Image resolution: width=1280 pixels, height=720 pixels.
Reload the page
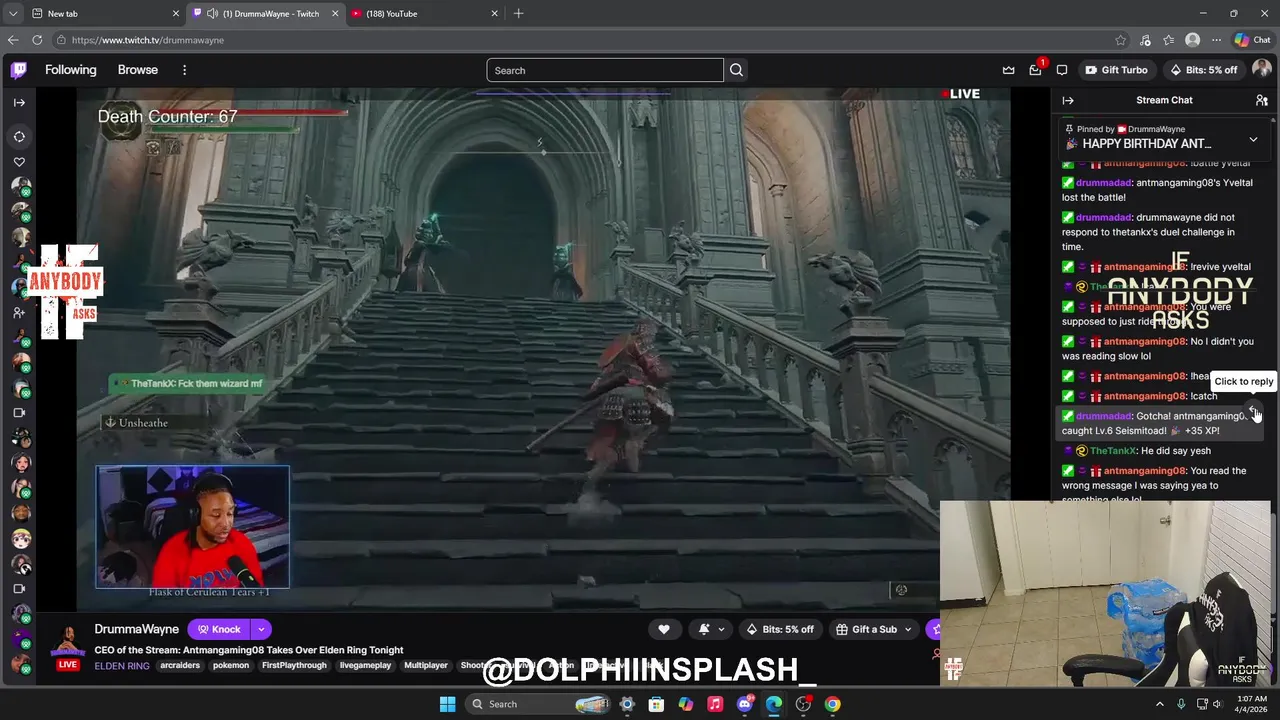[37, 40]
